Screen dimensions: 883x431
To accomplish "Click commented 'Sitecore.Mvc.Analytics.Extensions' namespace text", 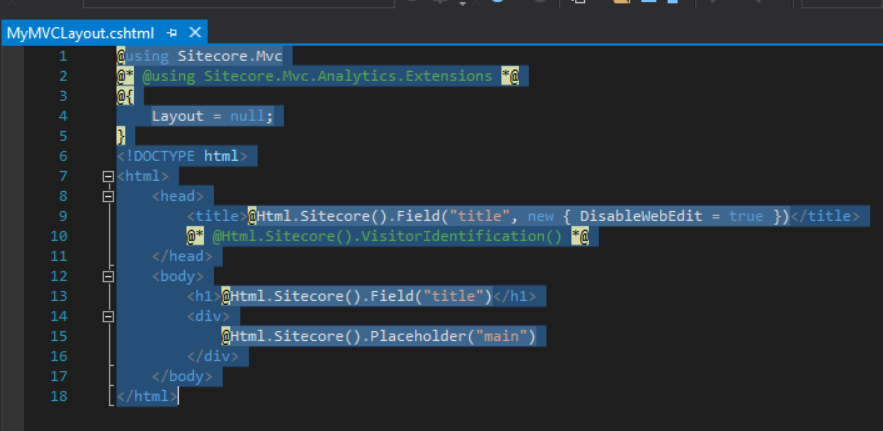I will pyautogui.click(x=348, y=76).
